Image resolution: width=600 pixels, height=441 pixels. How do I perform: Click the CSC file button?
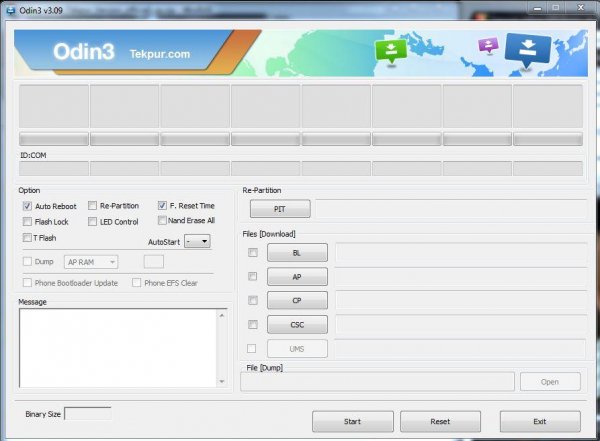point(297,325)
